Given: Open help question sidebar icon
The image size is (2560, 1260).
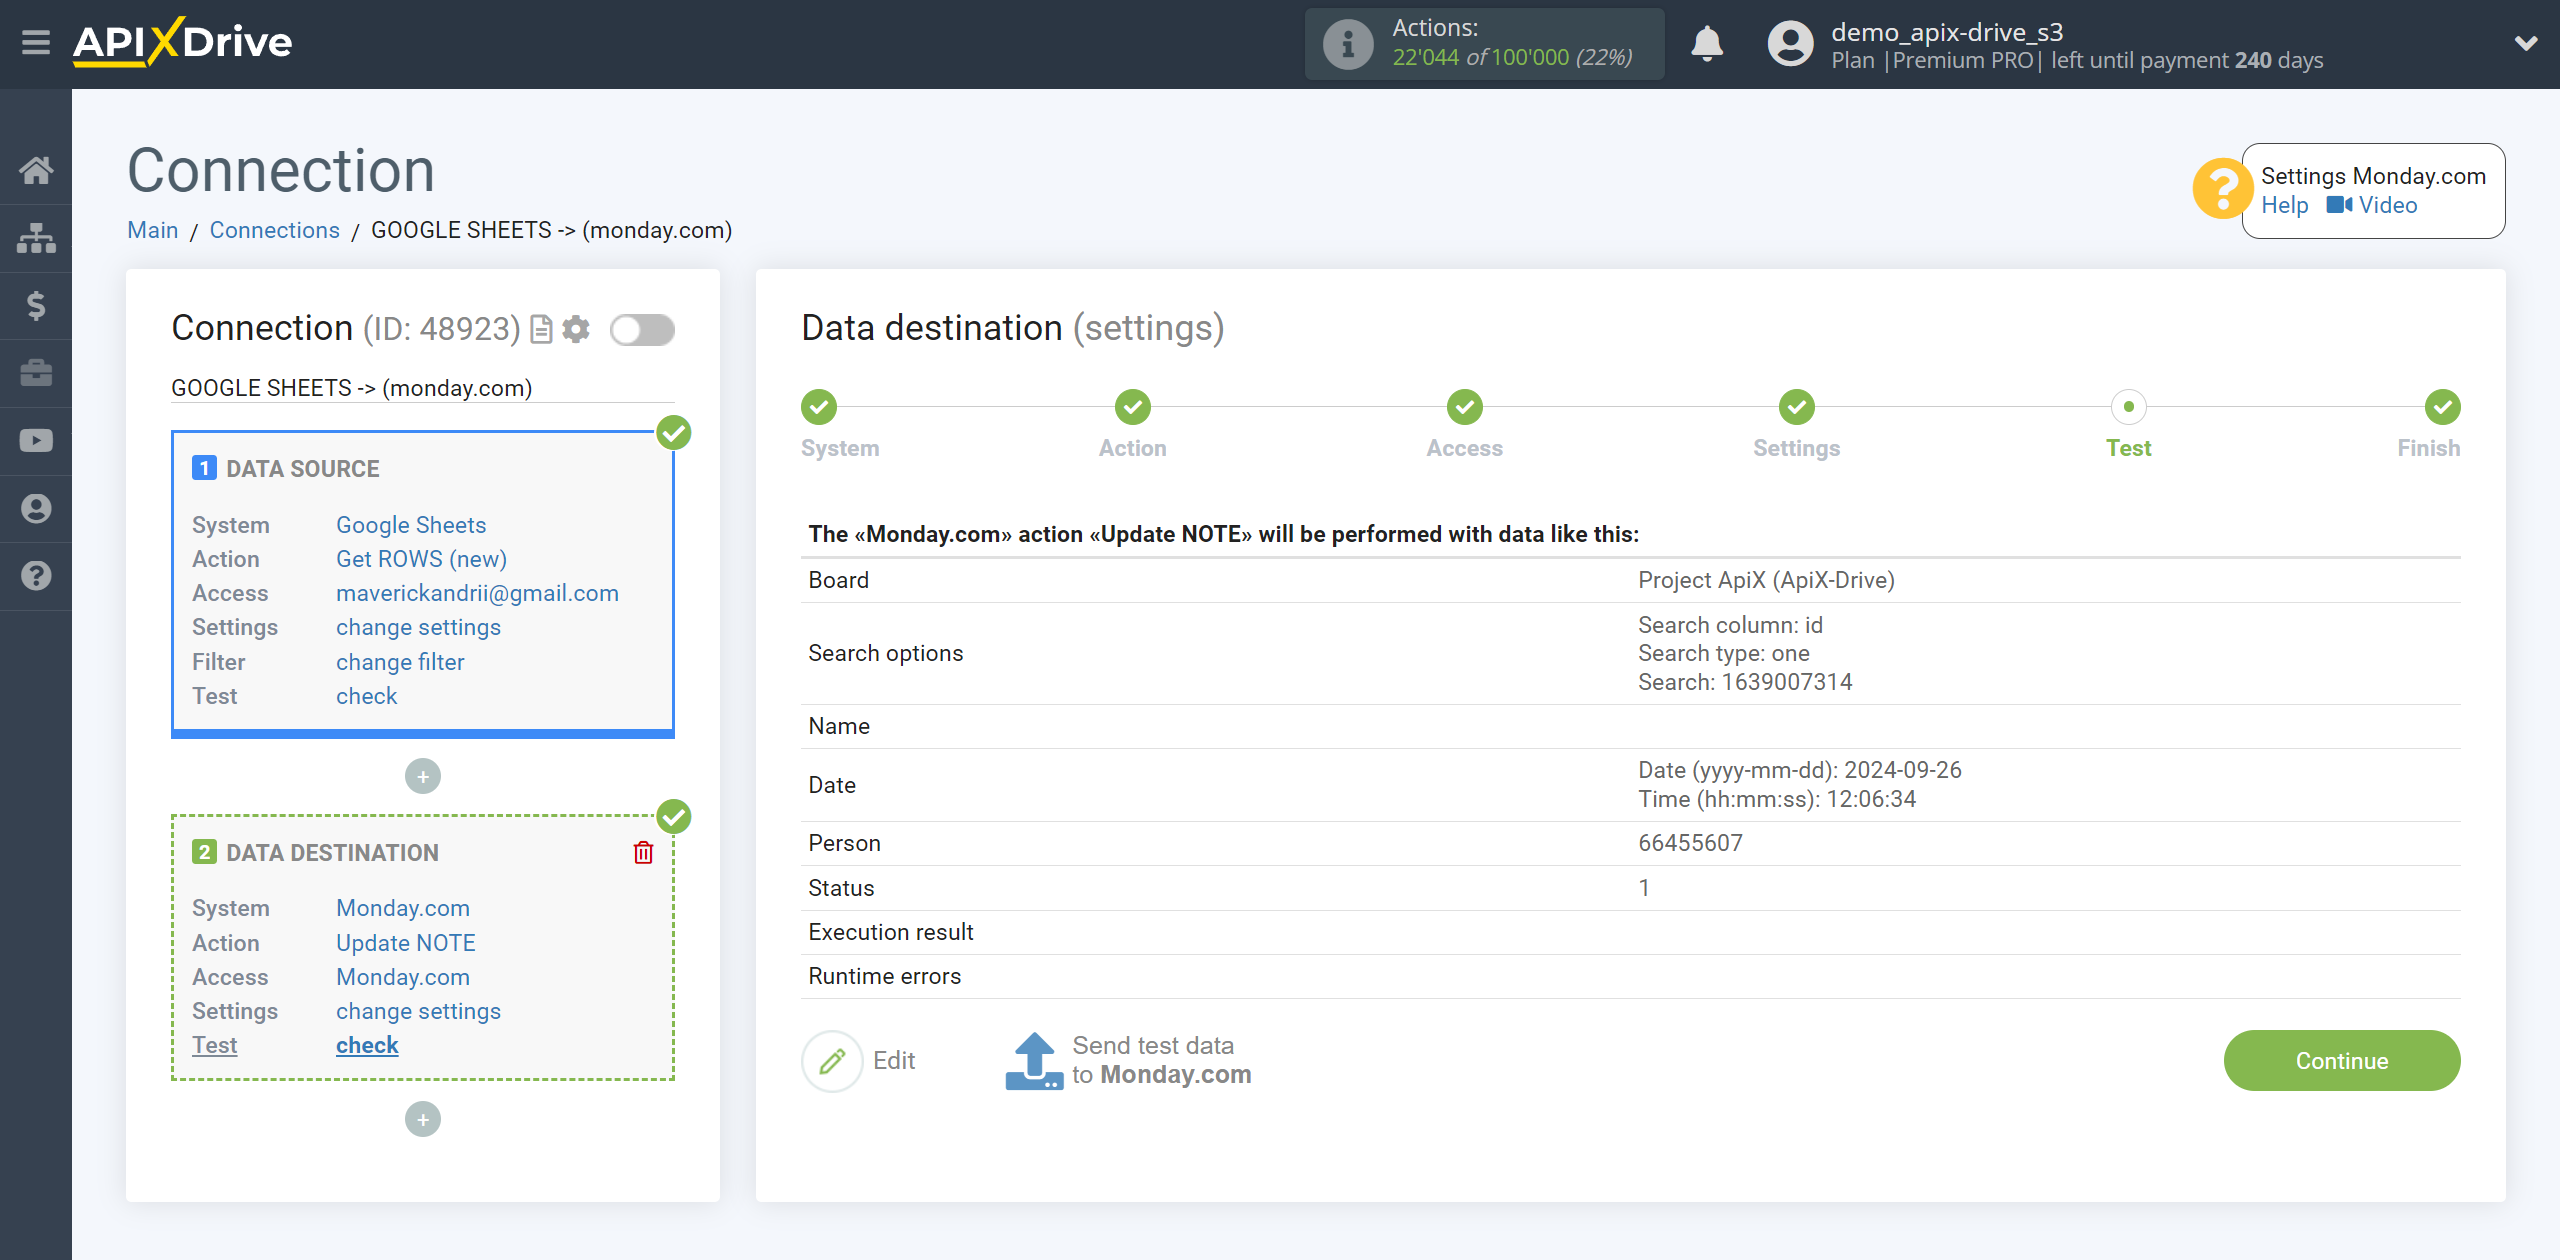Looking at the screenshot, I should 36,576.
